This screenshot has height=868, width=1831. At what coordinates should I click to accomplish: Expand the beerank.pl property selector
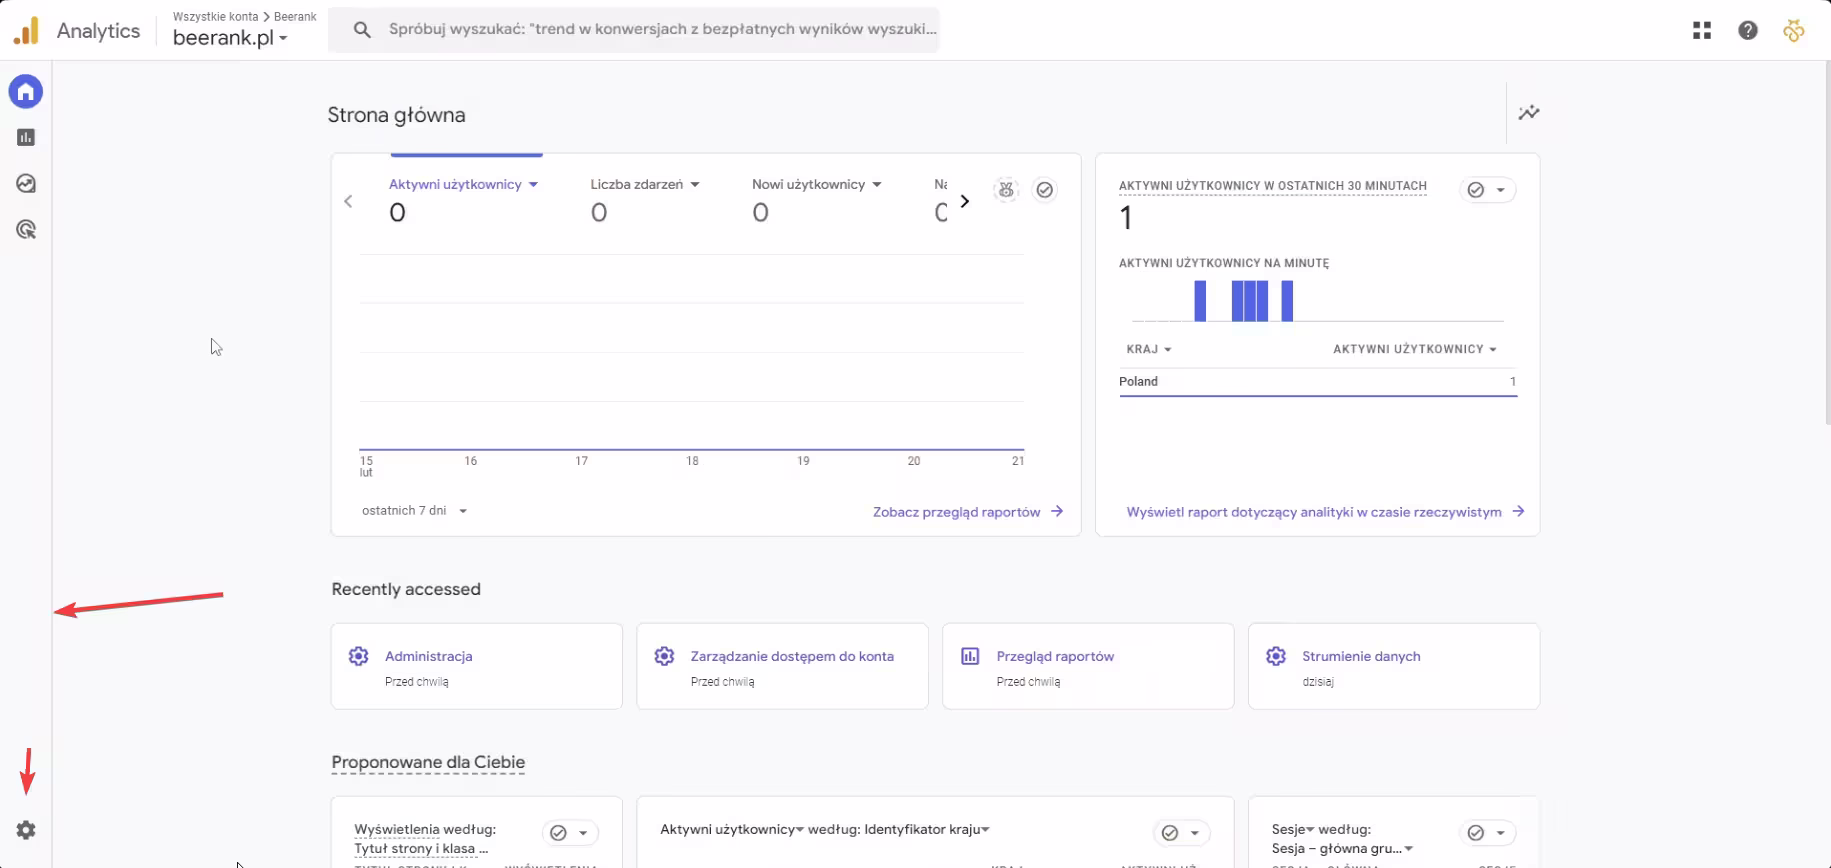click(x=230, y=38)
